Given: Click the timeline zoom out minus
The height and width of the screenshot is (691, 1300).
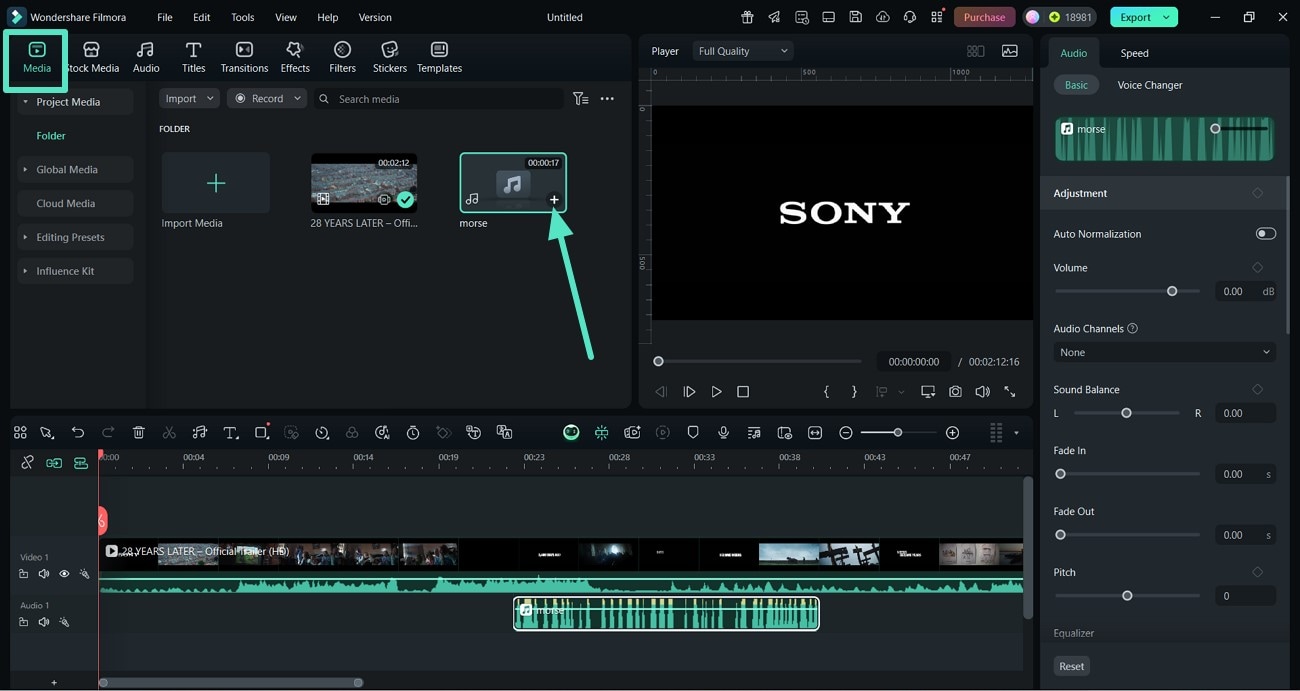Looking at the screenshot, I should click(x=846, y=432).
